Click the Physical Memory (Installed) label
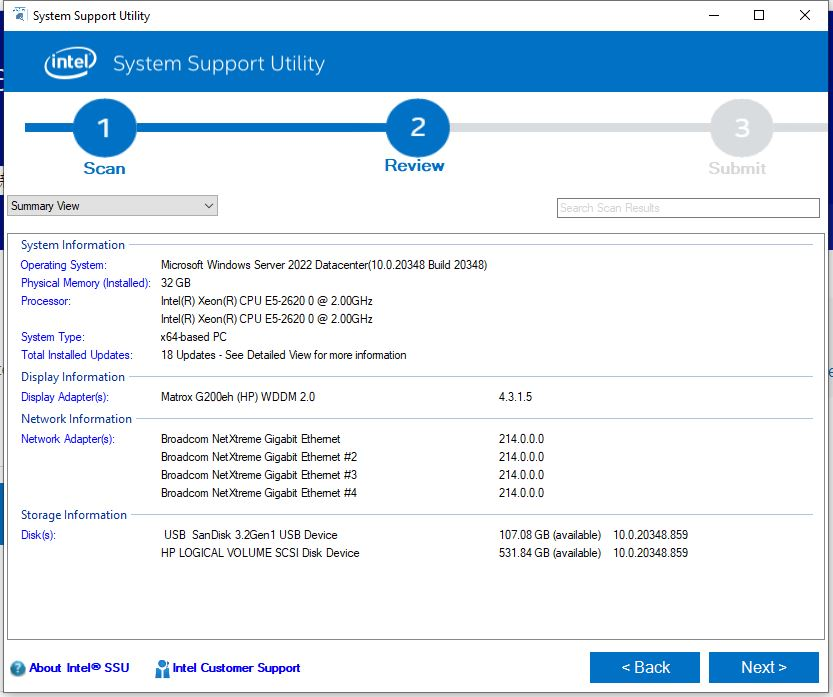This screenshot has width=833, height=697. [86, 283]
